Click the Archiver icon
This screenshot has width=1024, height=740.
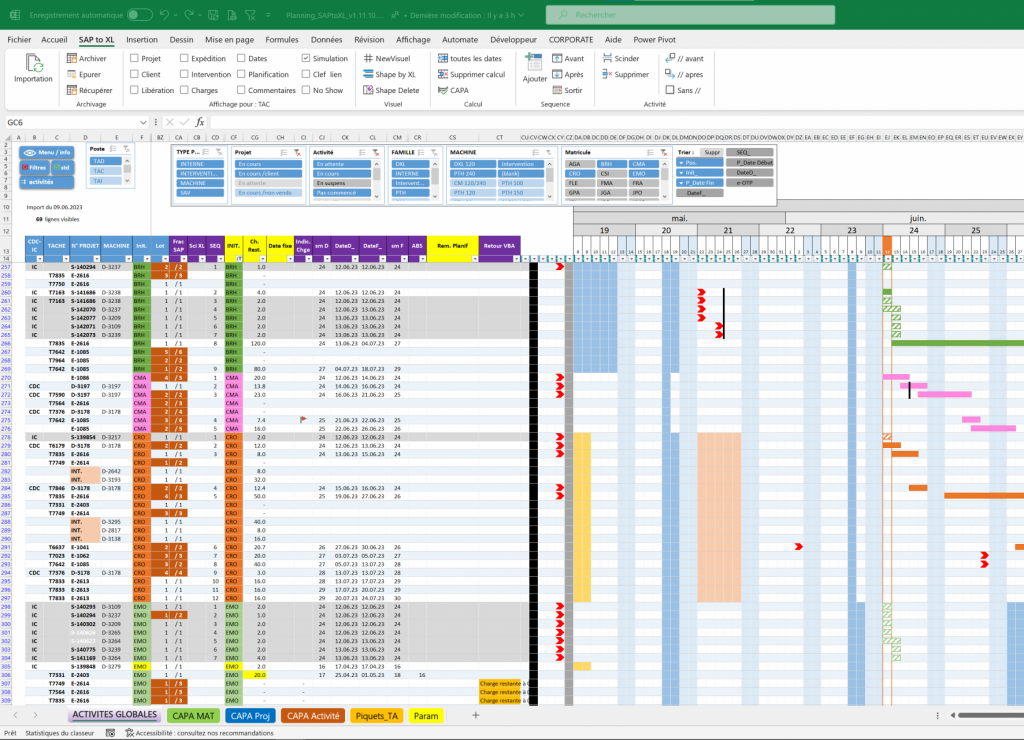coord(71,59)
